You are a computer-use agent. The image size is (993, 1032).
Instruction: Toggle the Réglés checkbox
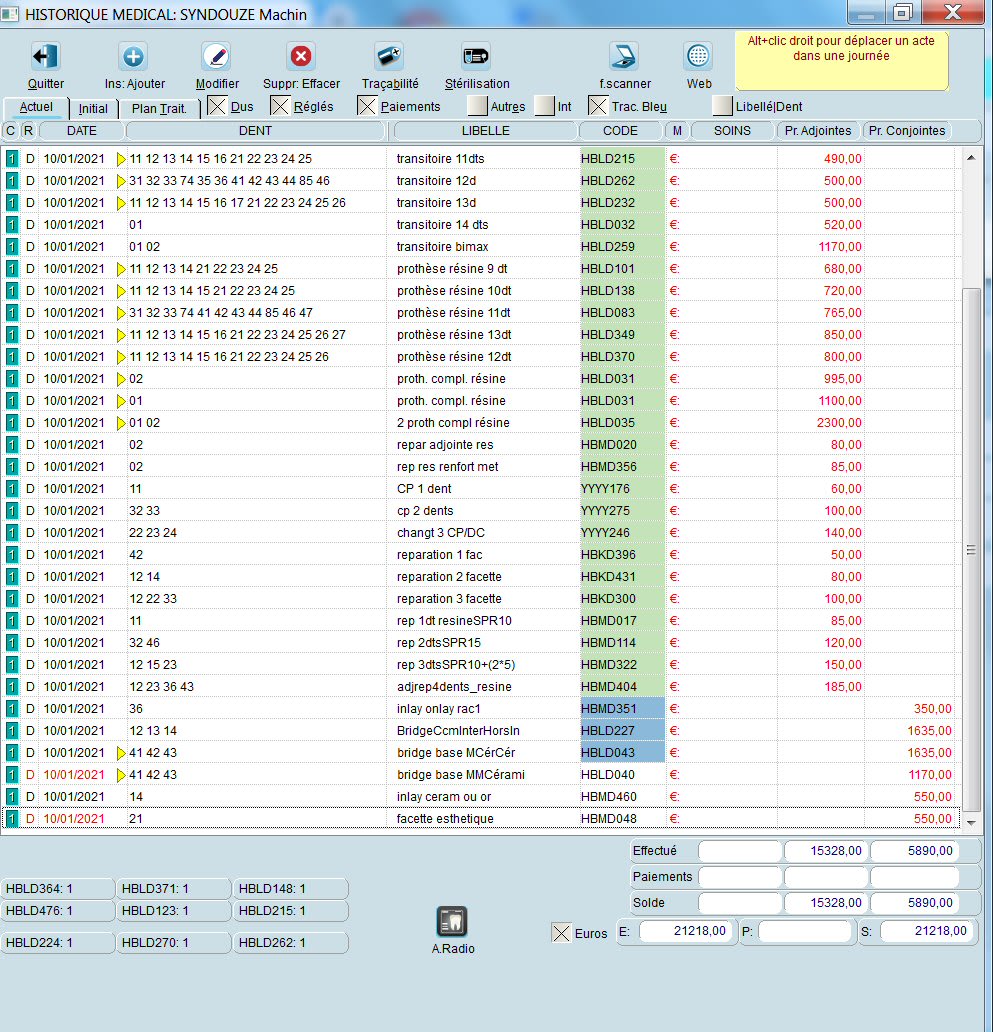click(x=280, y=106)
